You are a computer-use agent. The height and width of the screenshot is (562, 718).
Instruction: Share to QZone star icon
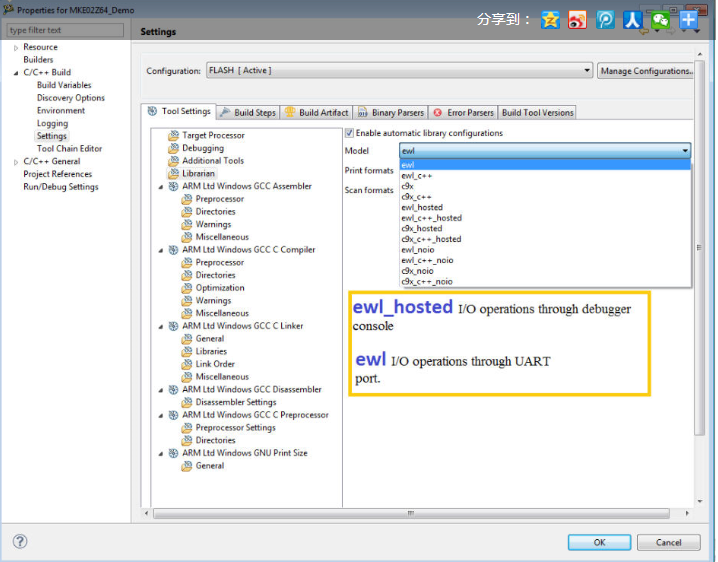pyautogui.click(x=550, y=20)
